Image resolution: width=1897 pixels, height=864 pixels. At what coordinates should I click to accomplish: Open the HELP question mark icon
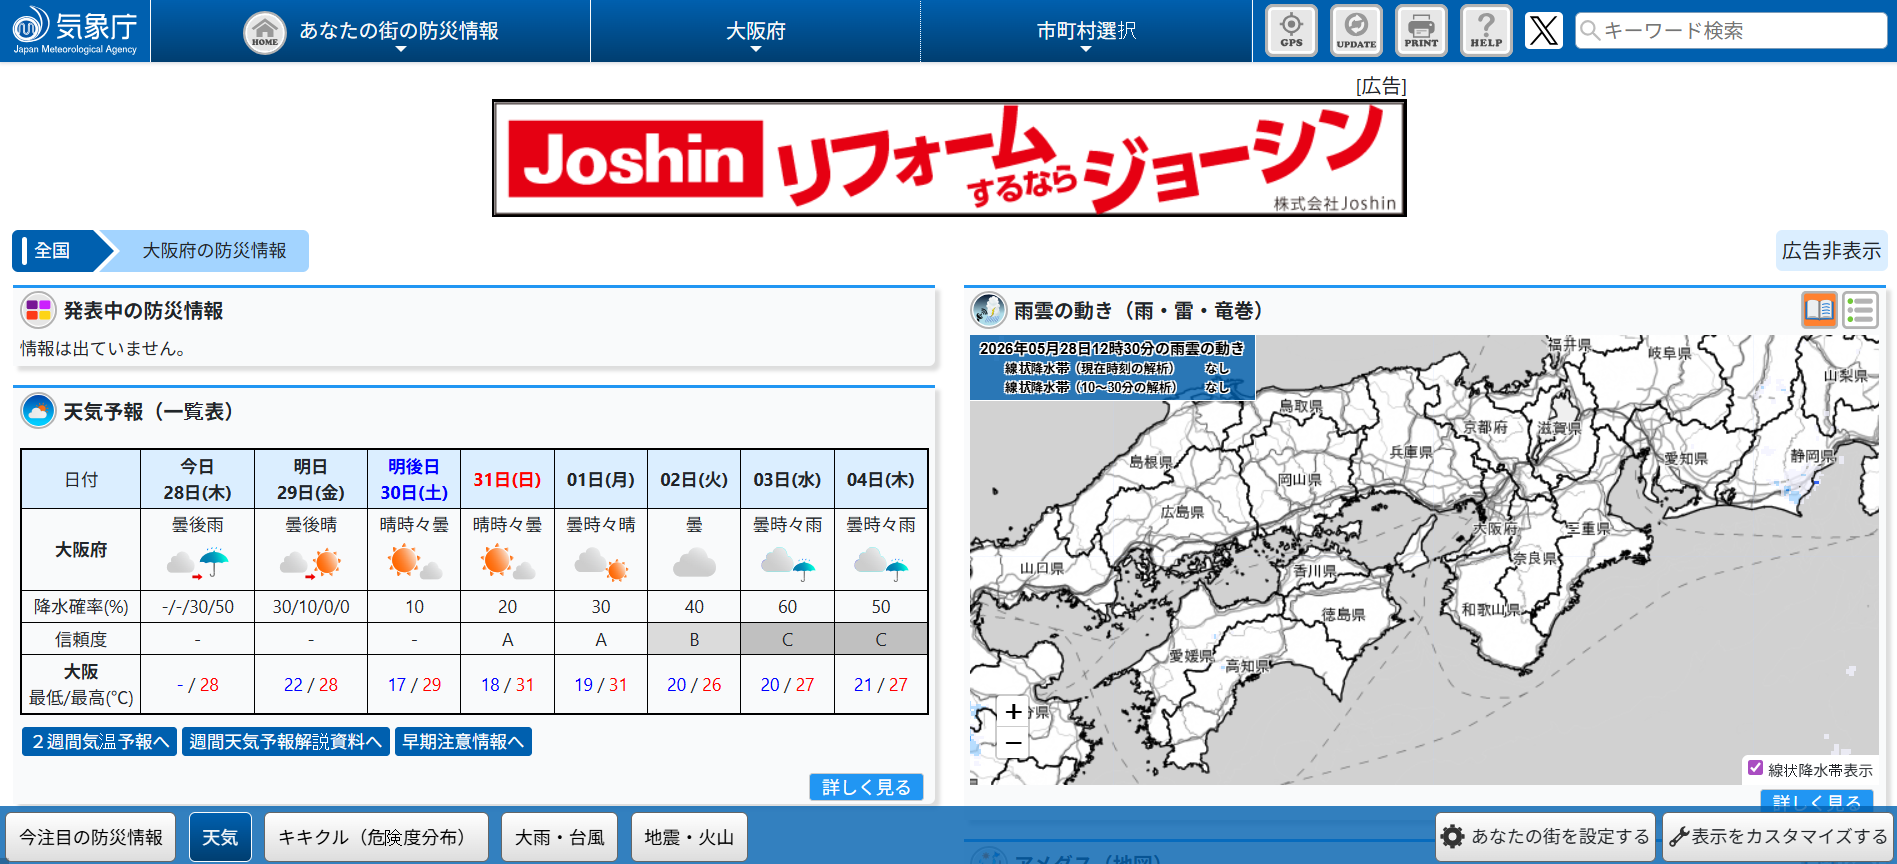(x=1486, y=30)
